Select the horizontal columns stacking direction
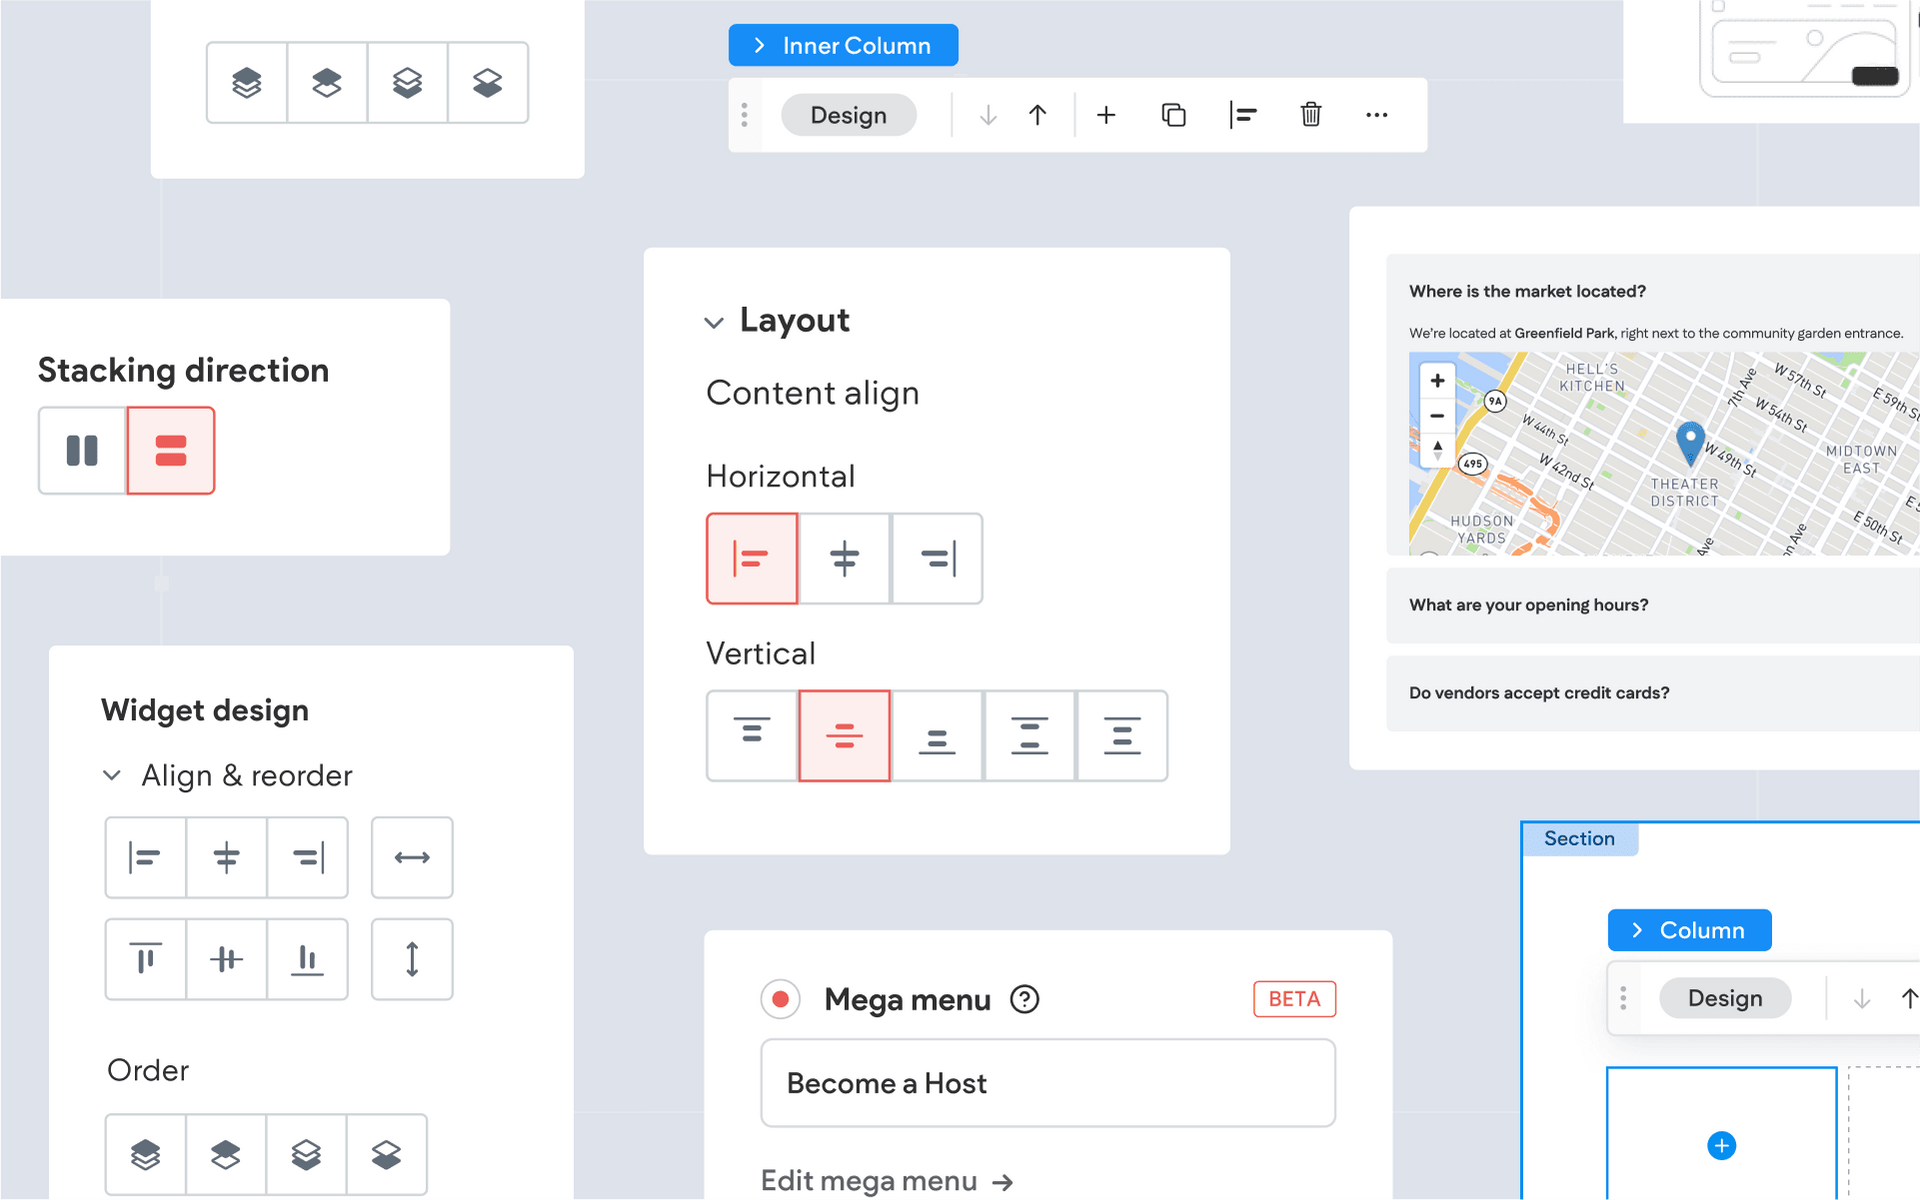Viewport: 1920px width, 1200px height. [x=82, y=451]
